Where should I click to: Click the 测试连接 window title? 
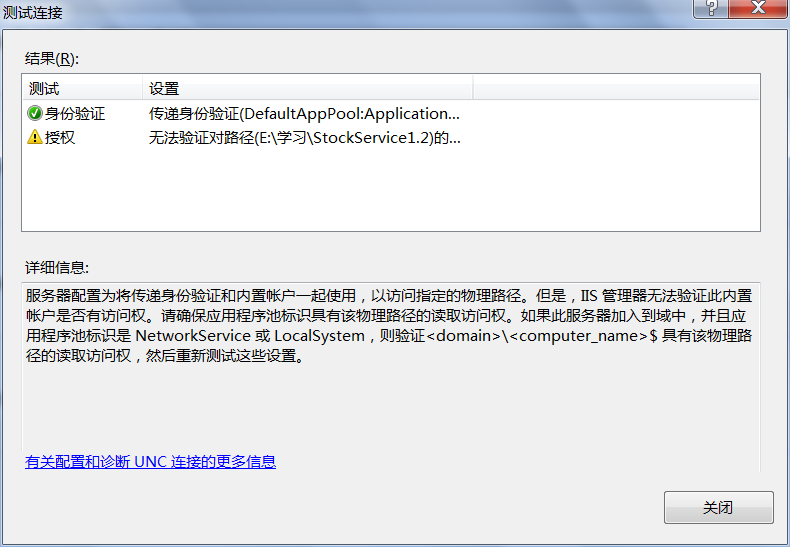pyautogui.click(x=33, y=12)
